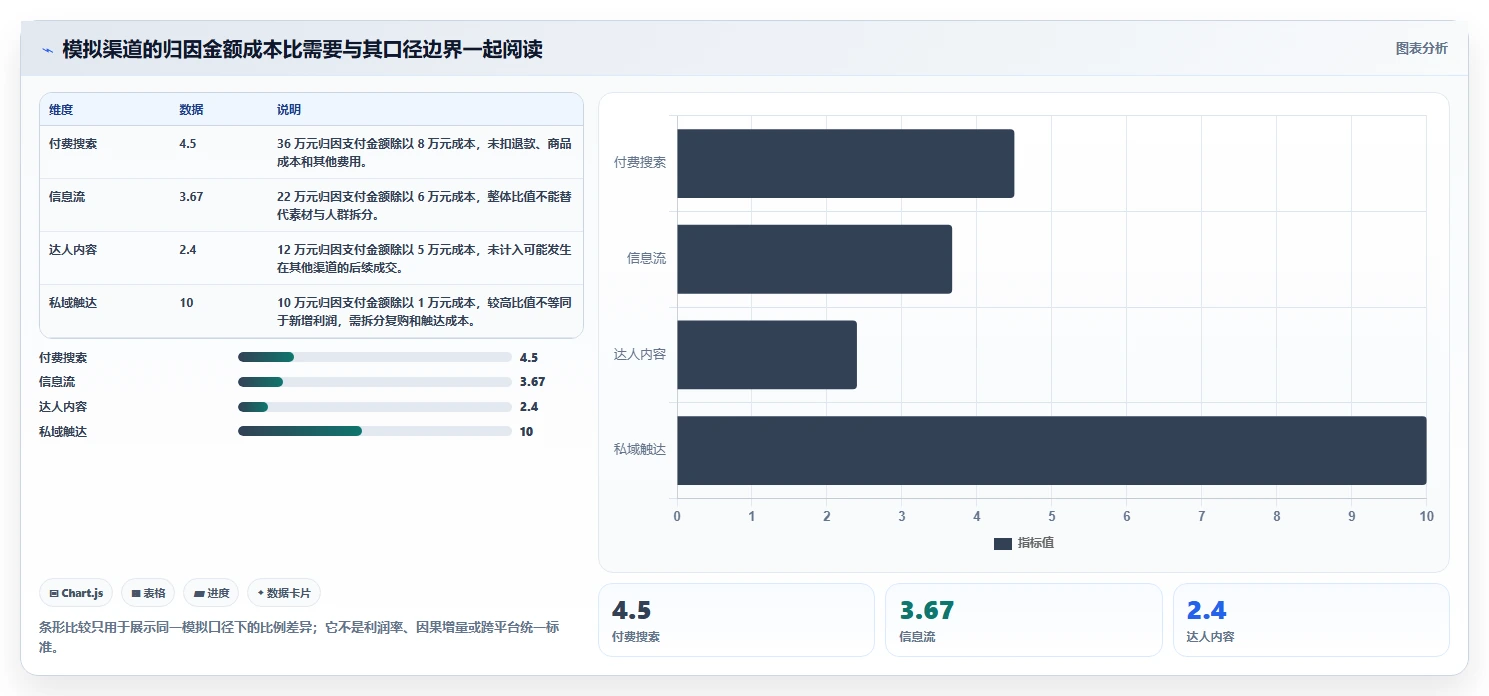
Task: Click the lightning icon beside the title
Action: [47, 50]
